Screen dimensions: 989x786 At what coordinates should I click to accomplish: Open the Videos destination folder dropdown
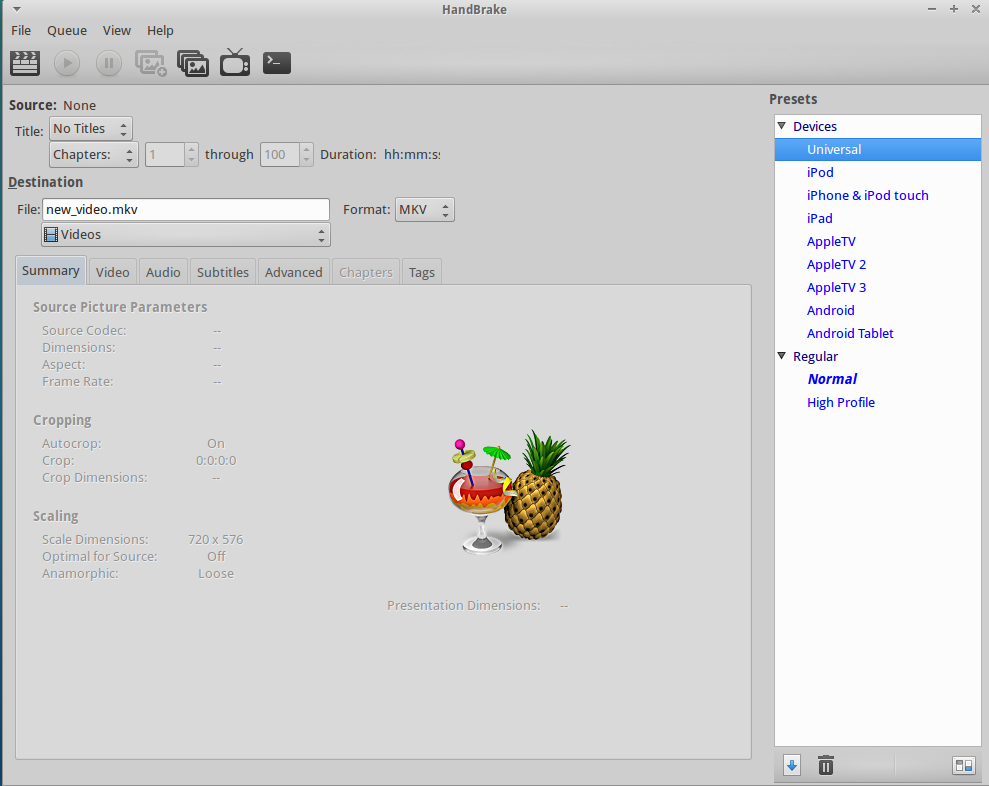click(185, 235)
